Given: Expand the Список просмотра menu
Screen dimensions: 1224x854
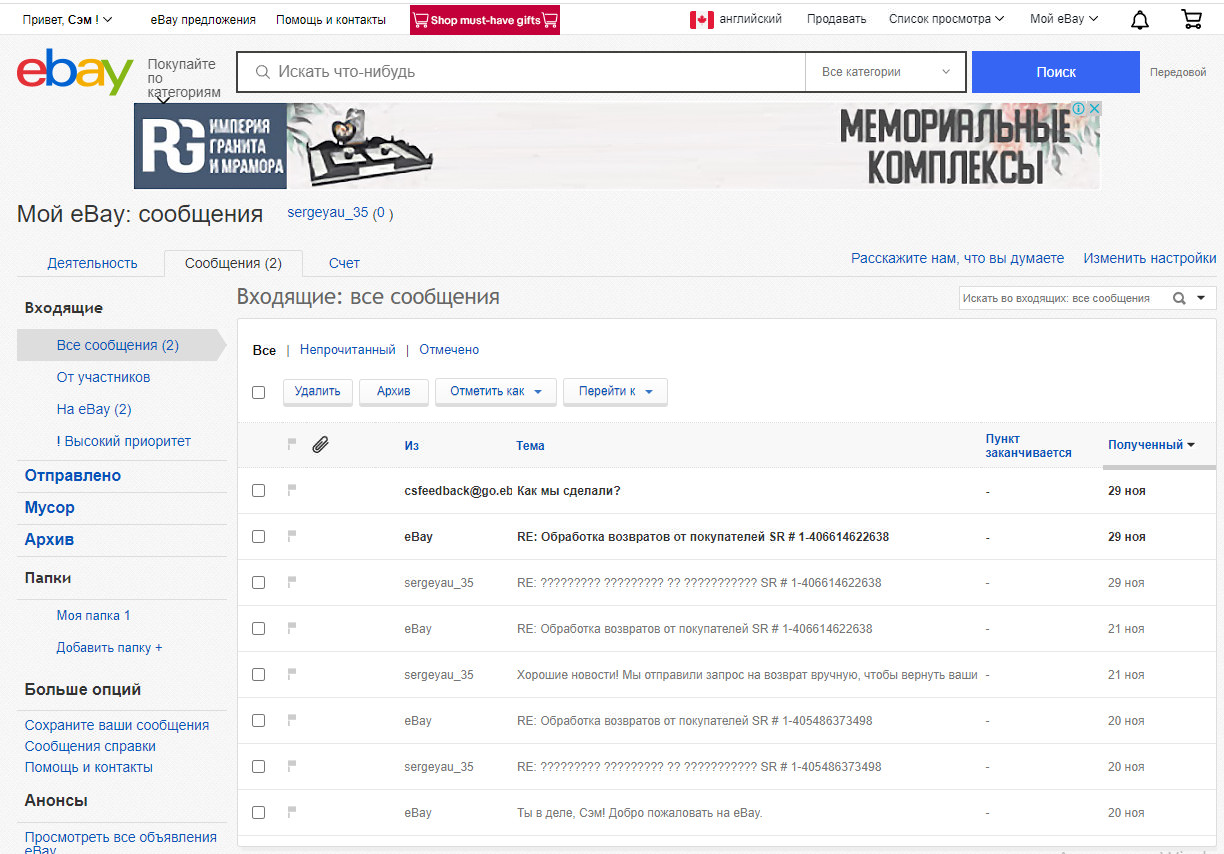Looking at the screenshot, I should 946,19.
